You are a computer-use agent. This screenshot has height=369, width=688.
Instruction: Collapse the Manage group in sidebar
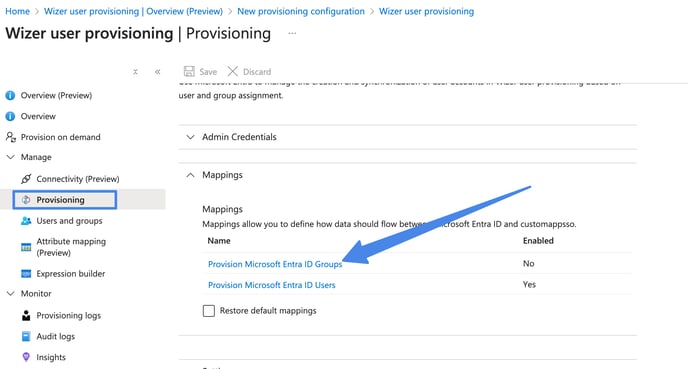pos(11,157)
